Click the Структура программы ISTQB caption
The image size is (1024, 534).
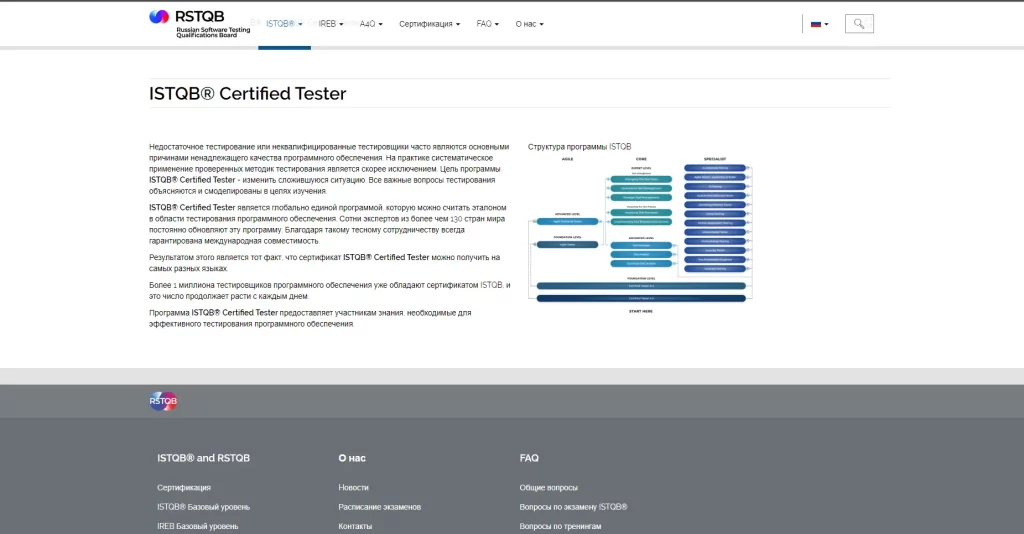pos(579,147)
